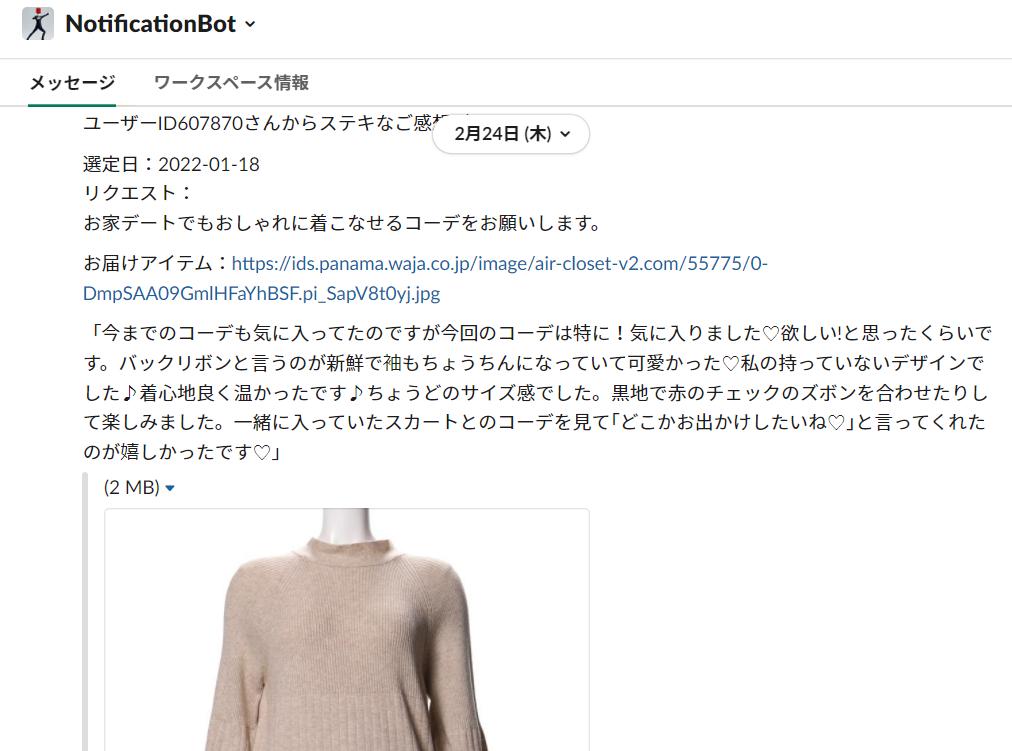Click the リクエスト： label text

137,193
